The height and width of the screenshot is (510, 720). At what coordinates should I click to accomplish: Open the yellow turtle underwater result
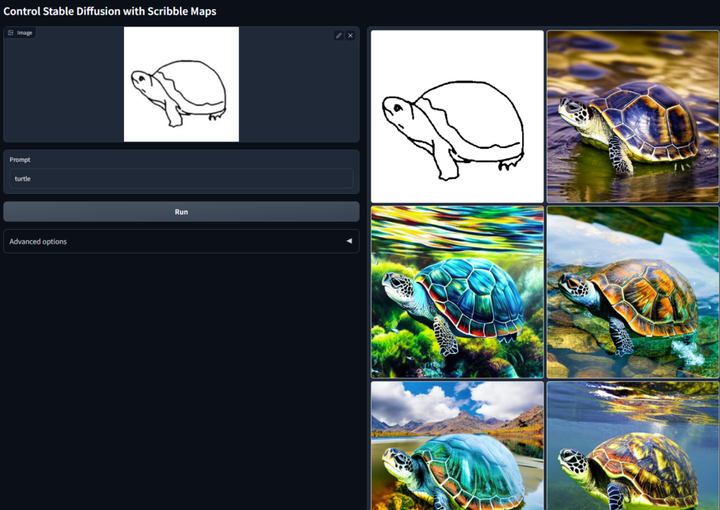633,446
